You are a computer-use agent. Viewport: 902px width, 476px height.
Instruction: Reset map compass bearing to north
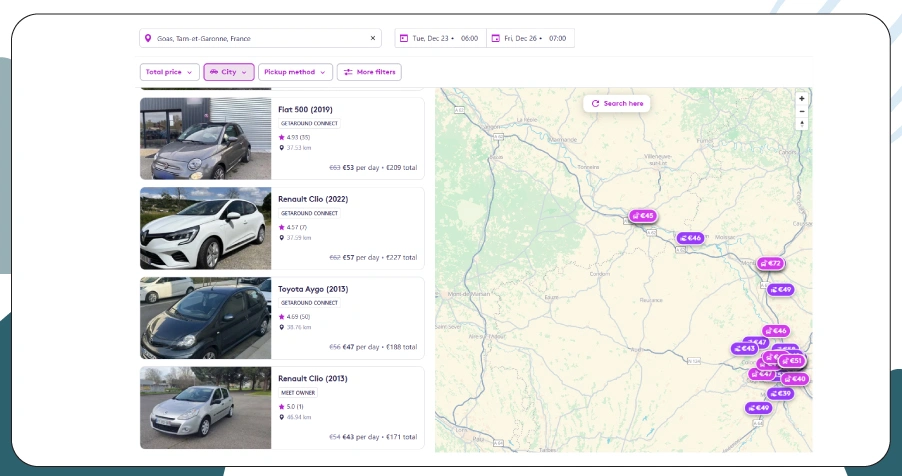pyautogui.click(x=801, y=124)
